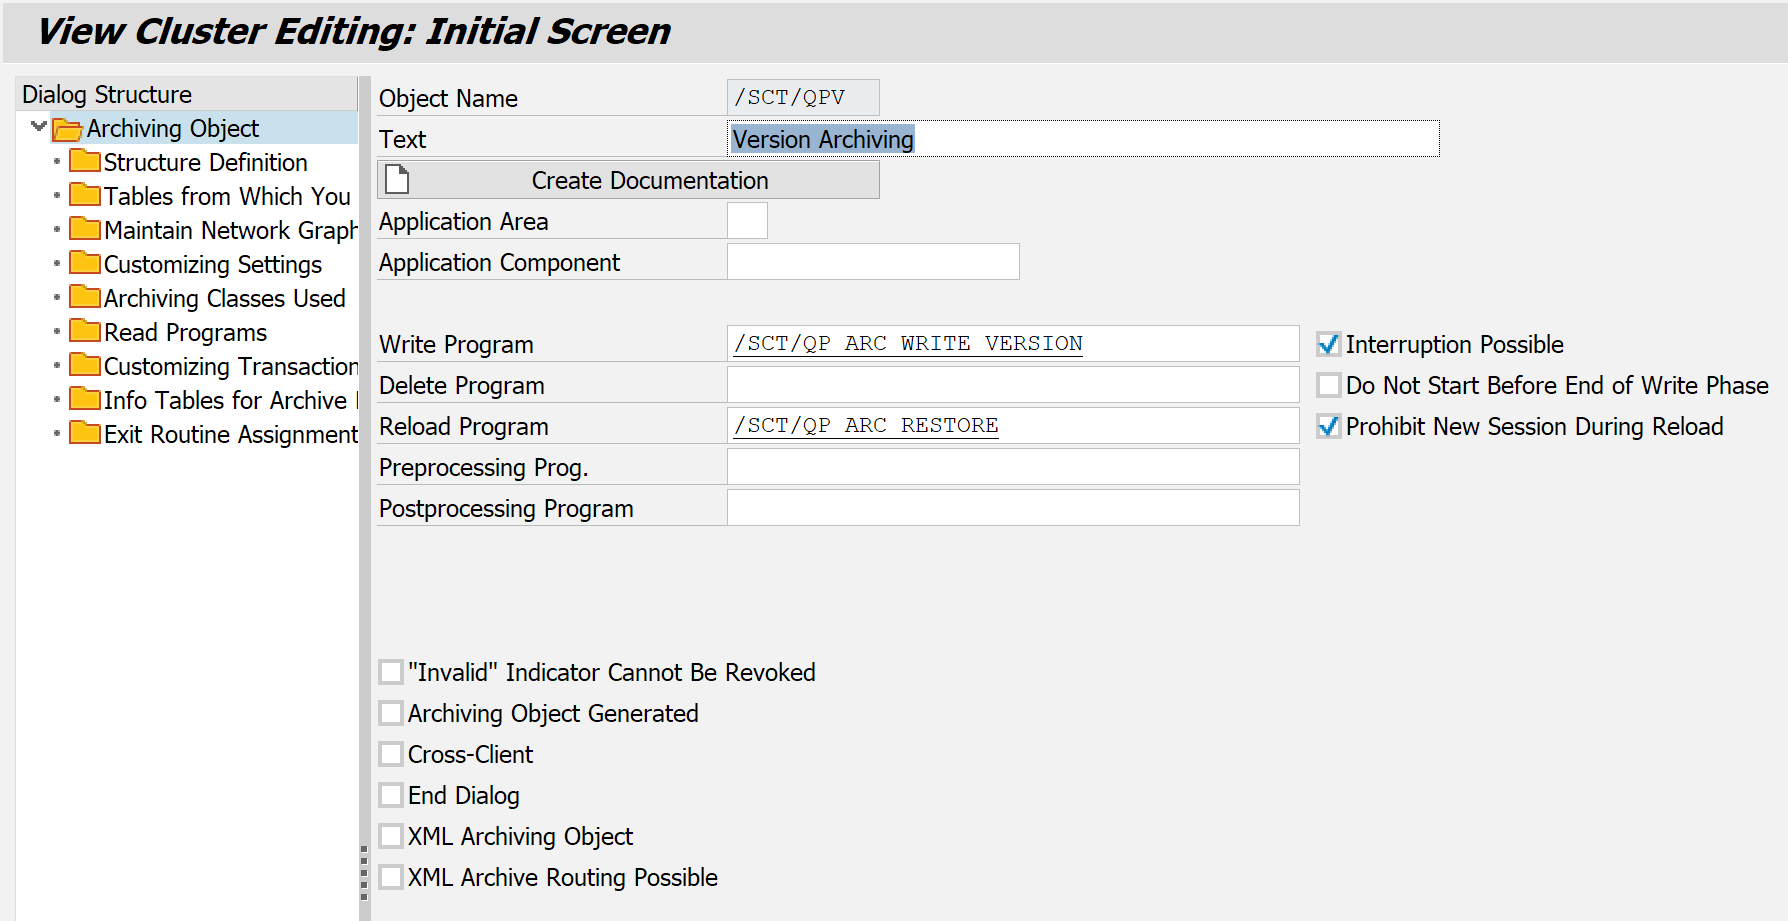This screenshot has width=1788, height=921.
Task: Click the Archiving Object open folder icon
Action: pos(67,129)
